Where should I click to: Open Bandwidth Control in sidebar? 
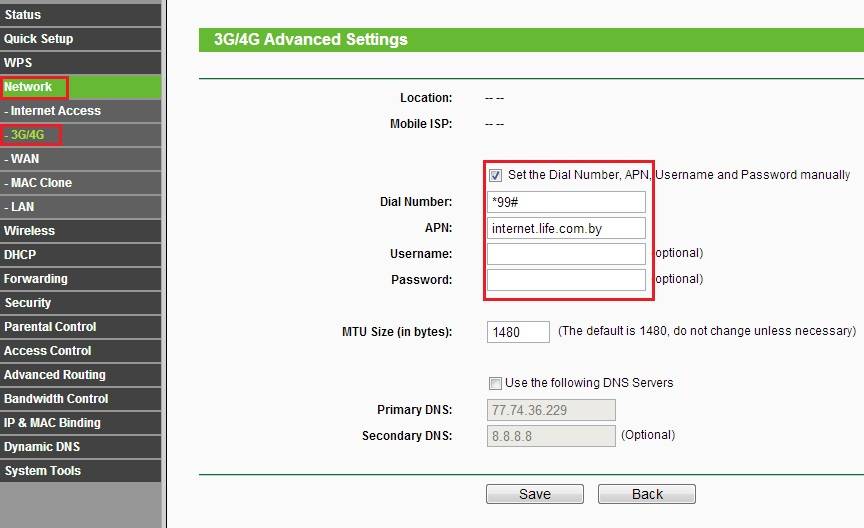80,398
